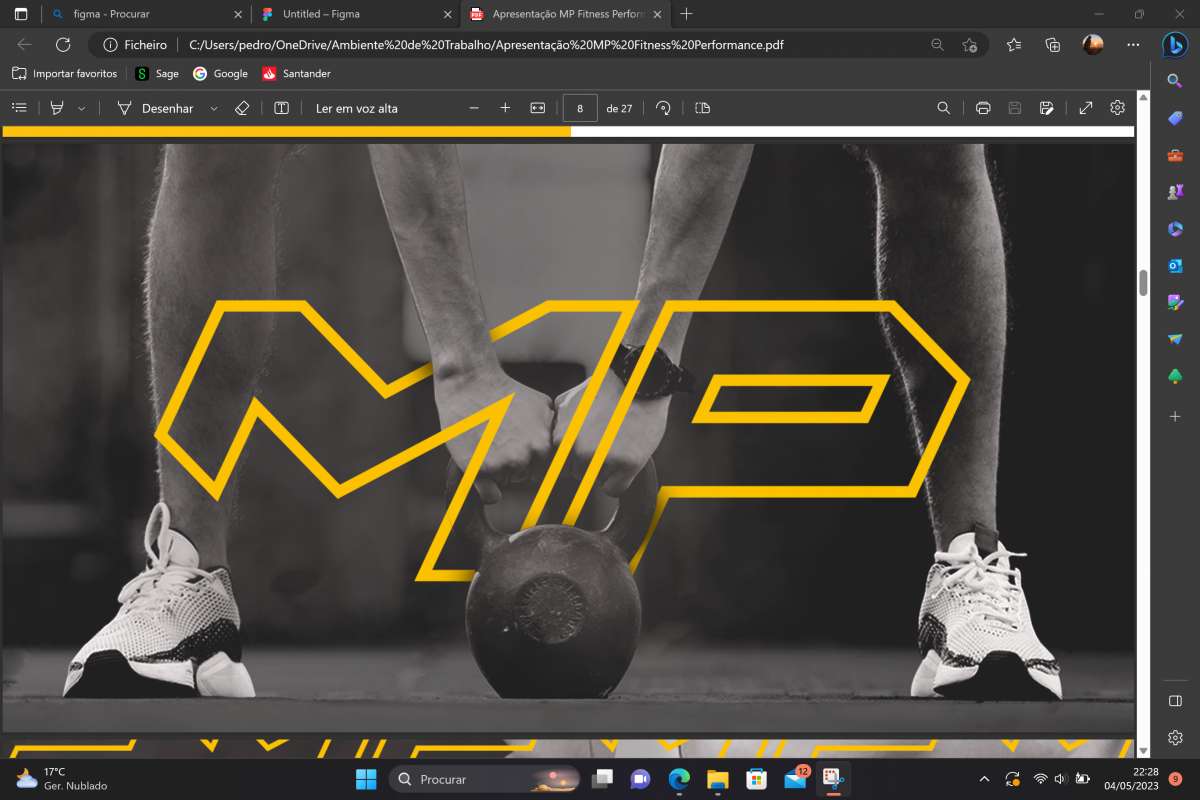The width and height of the screenshot is (1200, 800).
Task: Open the Favorites list
Action: 1014,44
